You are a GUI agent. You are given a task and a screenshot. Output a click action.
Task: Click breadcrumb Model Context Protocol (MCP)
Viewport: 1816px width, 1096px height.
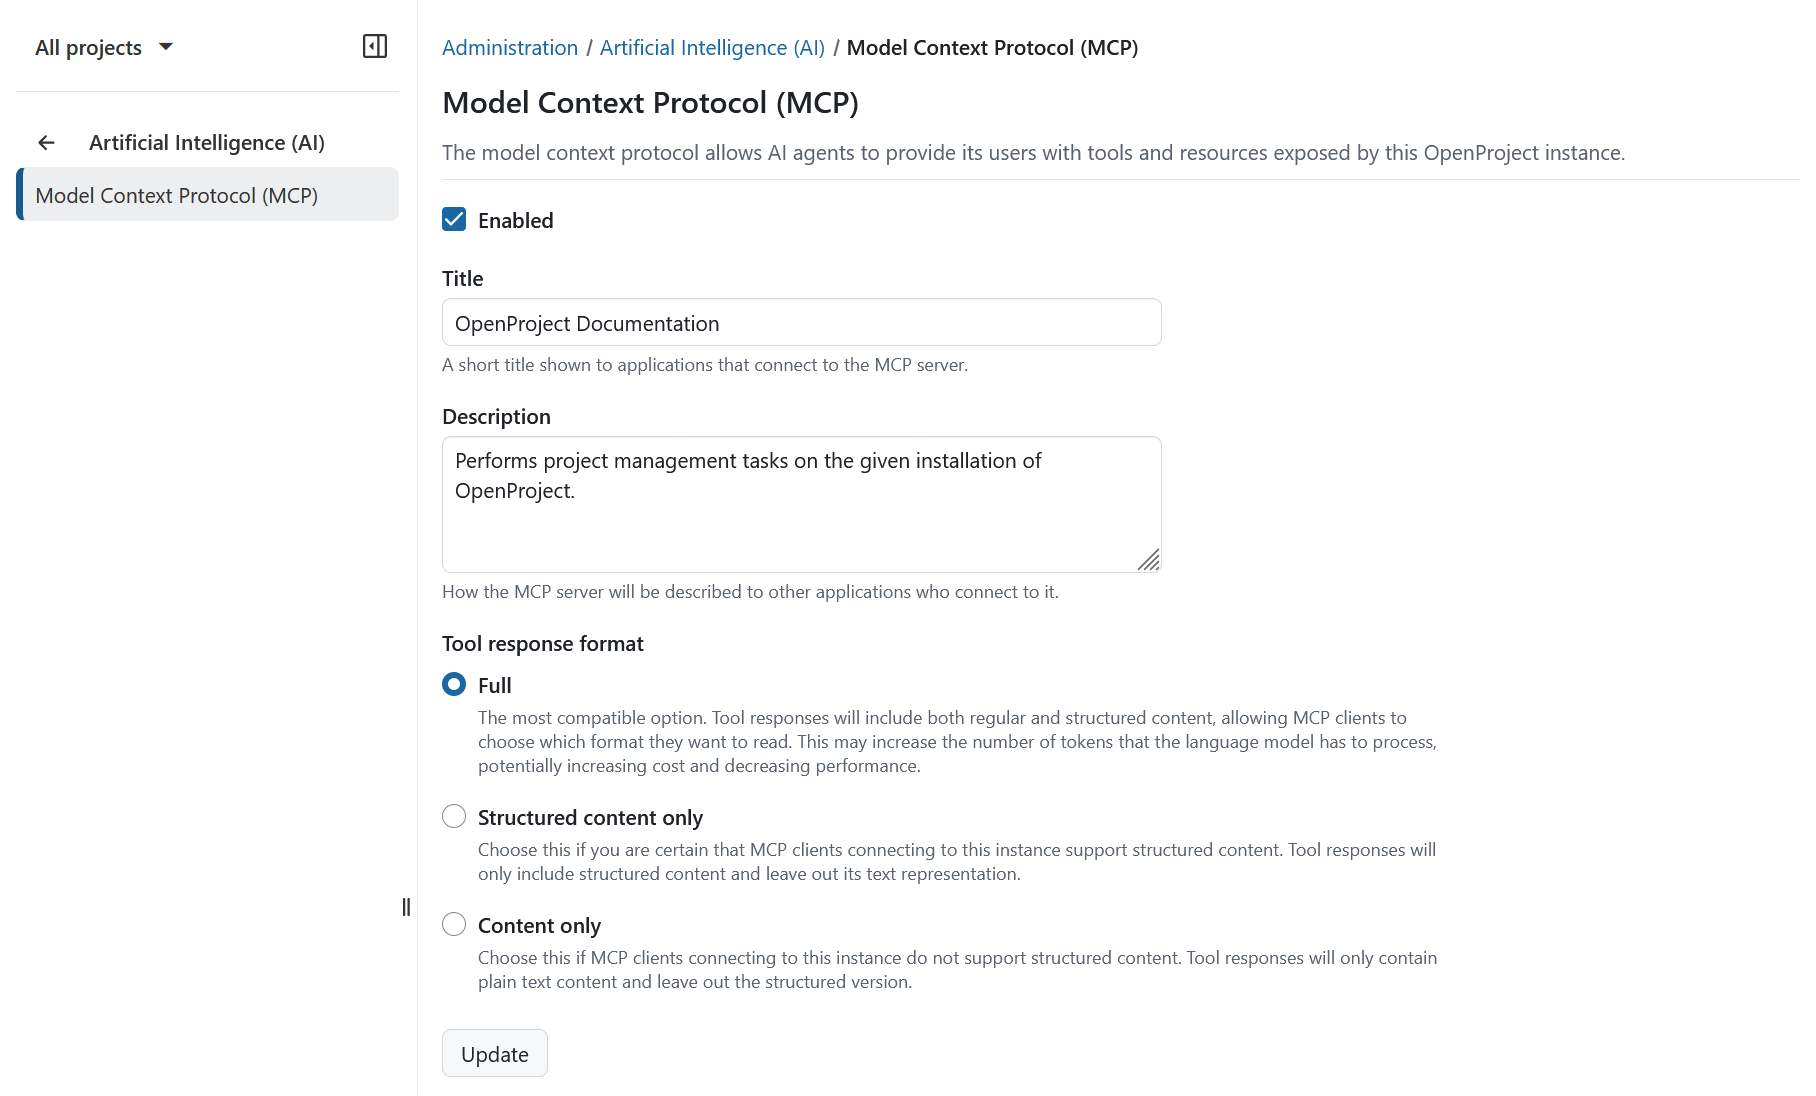tap(993, 47)
